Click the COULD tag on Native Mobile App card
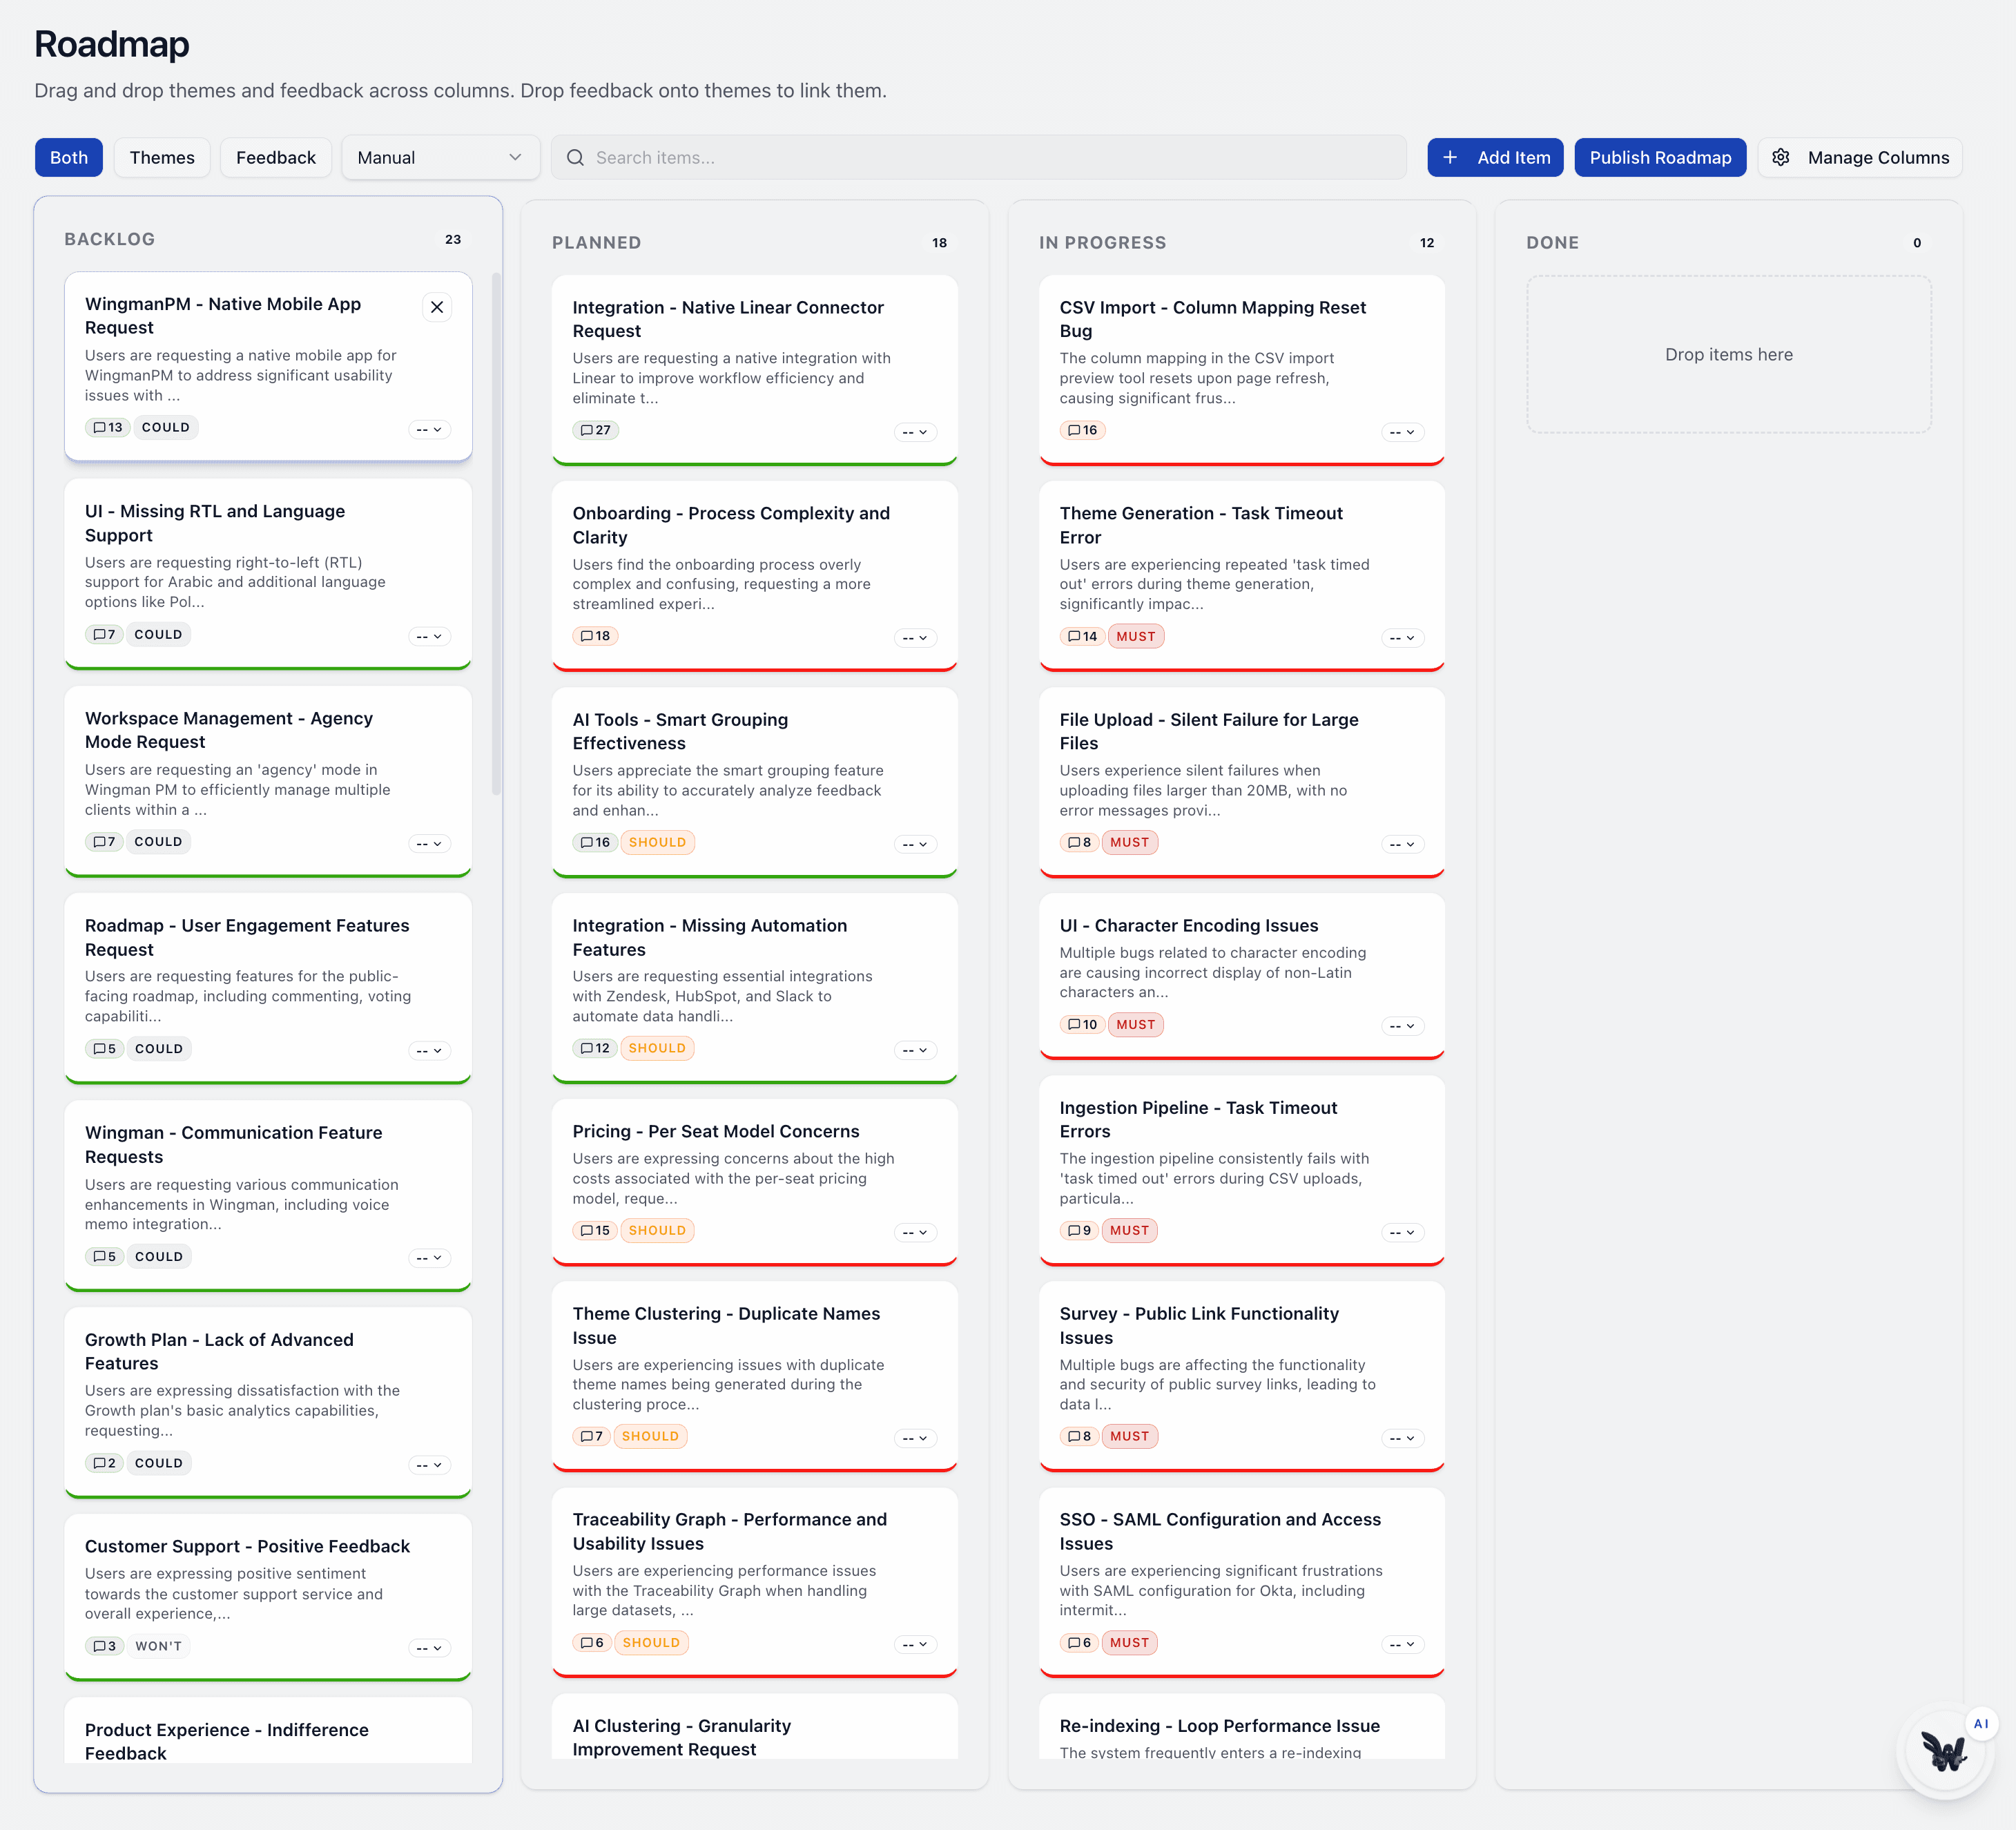This screenshot has height=1830, width=2016. (166, 428)
